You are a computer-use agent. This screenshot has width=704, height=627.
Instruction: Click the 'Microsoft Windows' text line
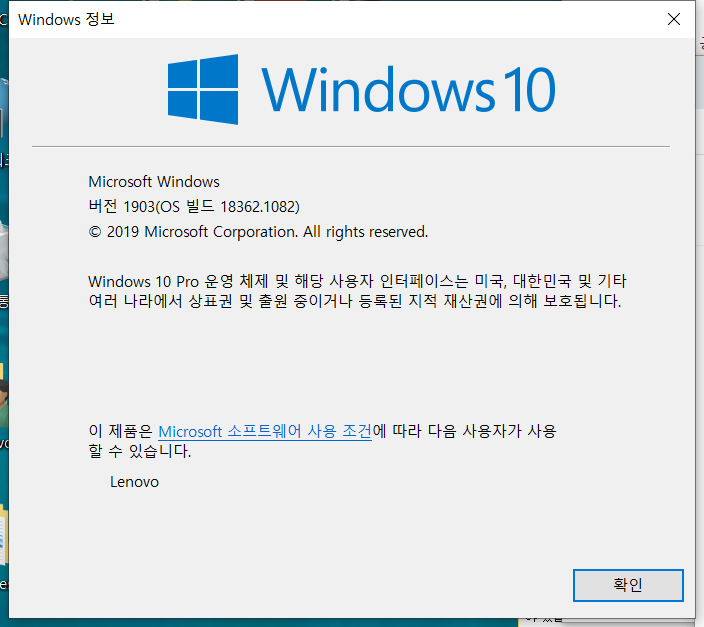pos(154,182)
